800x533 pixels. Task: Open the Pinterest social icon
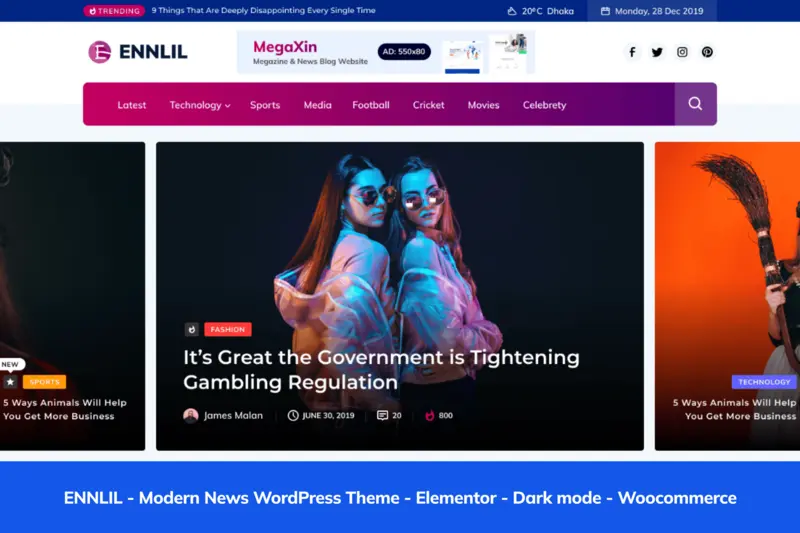[x=707, y=52]
